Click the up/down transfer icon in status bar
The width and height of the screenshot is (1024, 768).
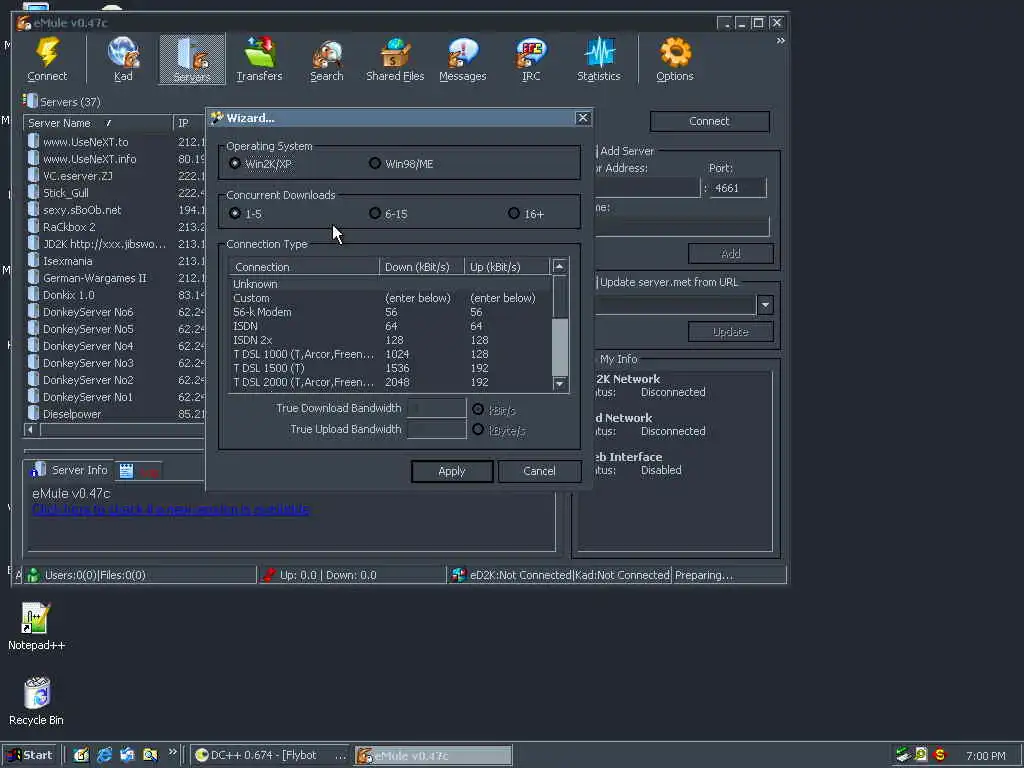pos(268,575)
